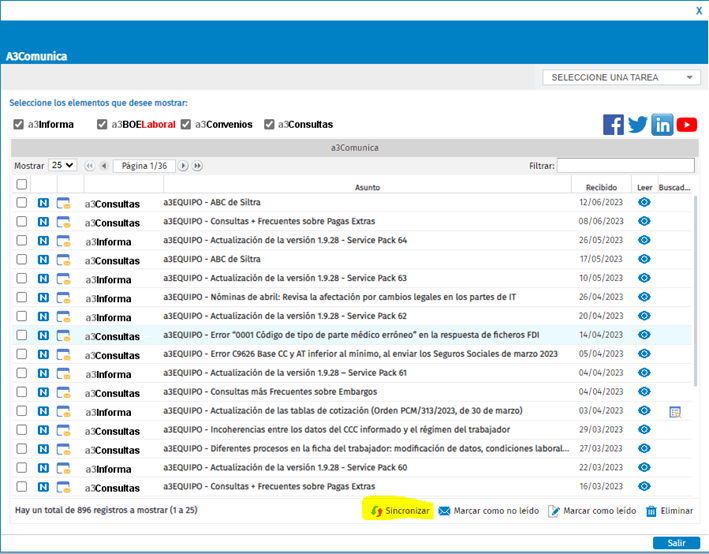Go to next page arrow

183,166
